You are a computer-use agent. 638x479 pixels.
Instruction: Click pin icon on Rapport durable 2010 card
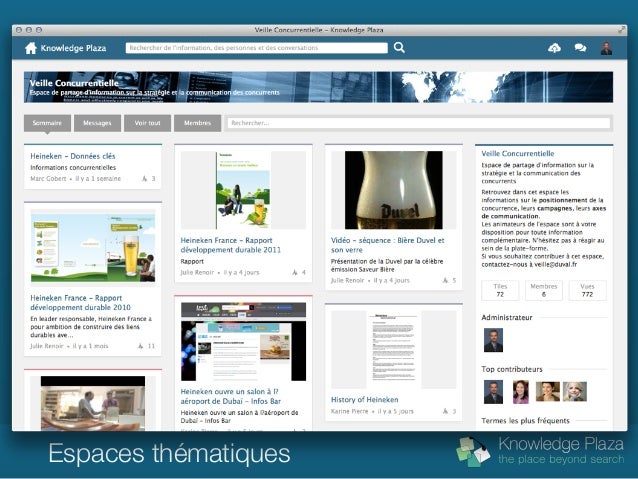(141, 346)
